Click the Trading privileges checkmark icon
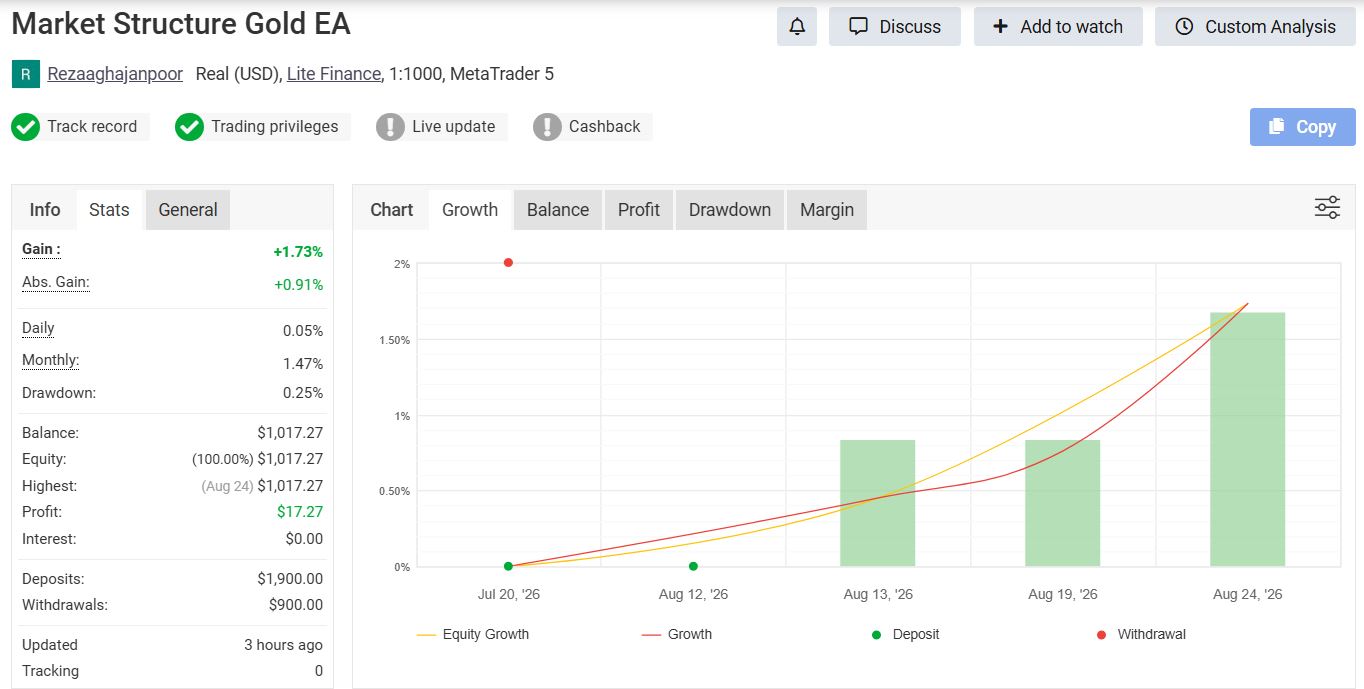 pos(189,127)
